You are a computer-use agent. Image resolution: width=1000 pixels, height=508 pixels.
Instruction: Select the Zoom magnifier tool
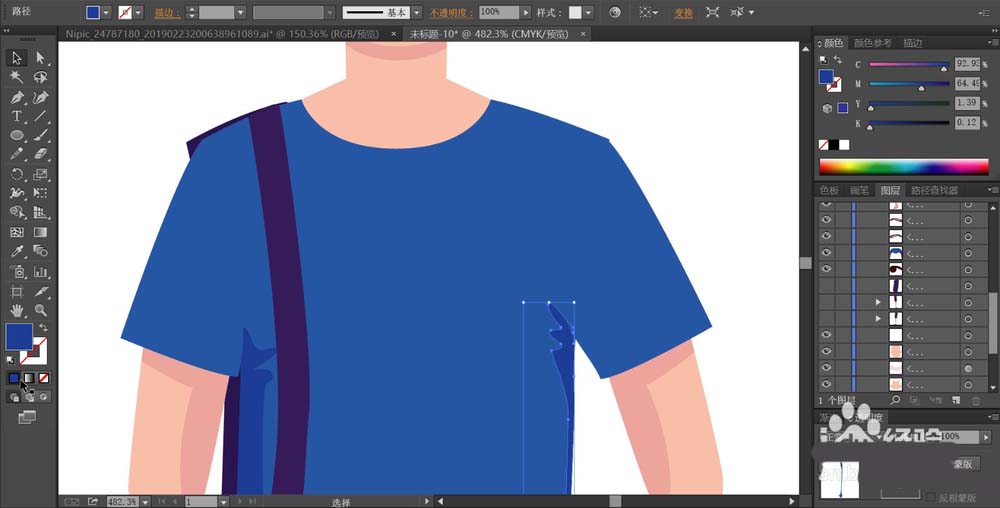point(40,310)
